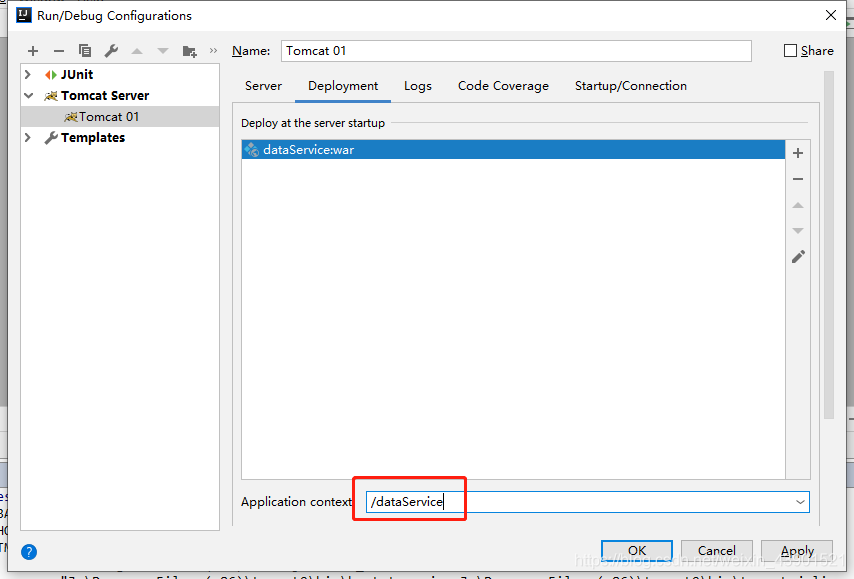Viewport: 854px width, 579px height.
Task: Edit artifact with the pencil icon
Action: [798, 257]
